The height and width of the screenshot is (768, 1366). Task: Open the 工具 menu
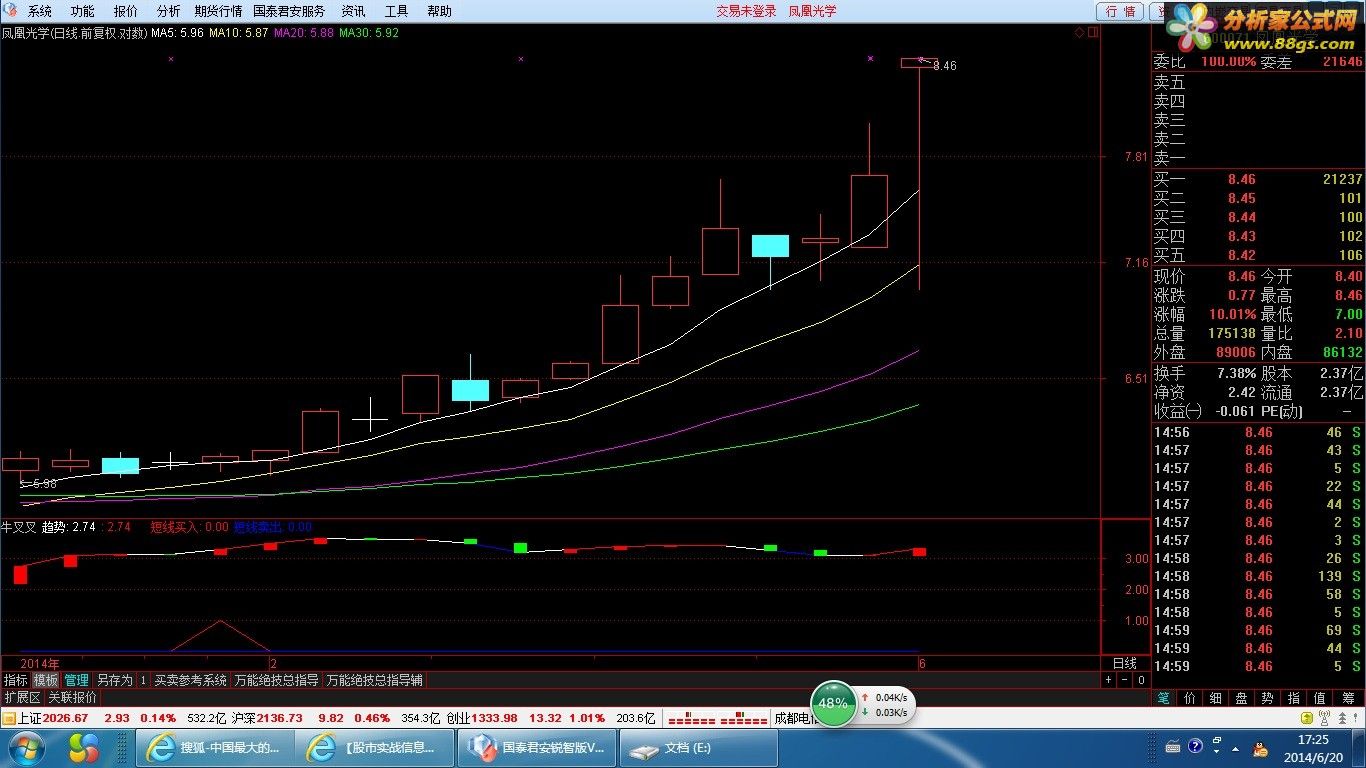[x=397, y=11]
